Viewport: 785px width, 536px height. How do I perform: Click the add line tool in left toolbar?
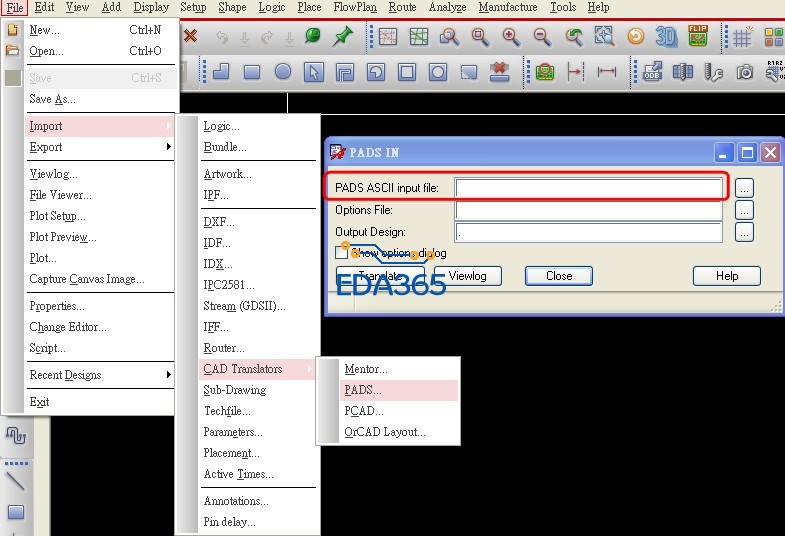coord(15,481)
